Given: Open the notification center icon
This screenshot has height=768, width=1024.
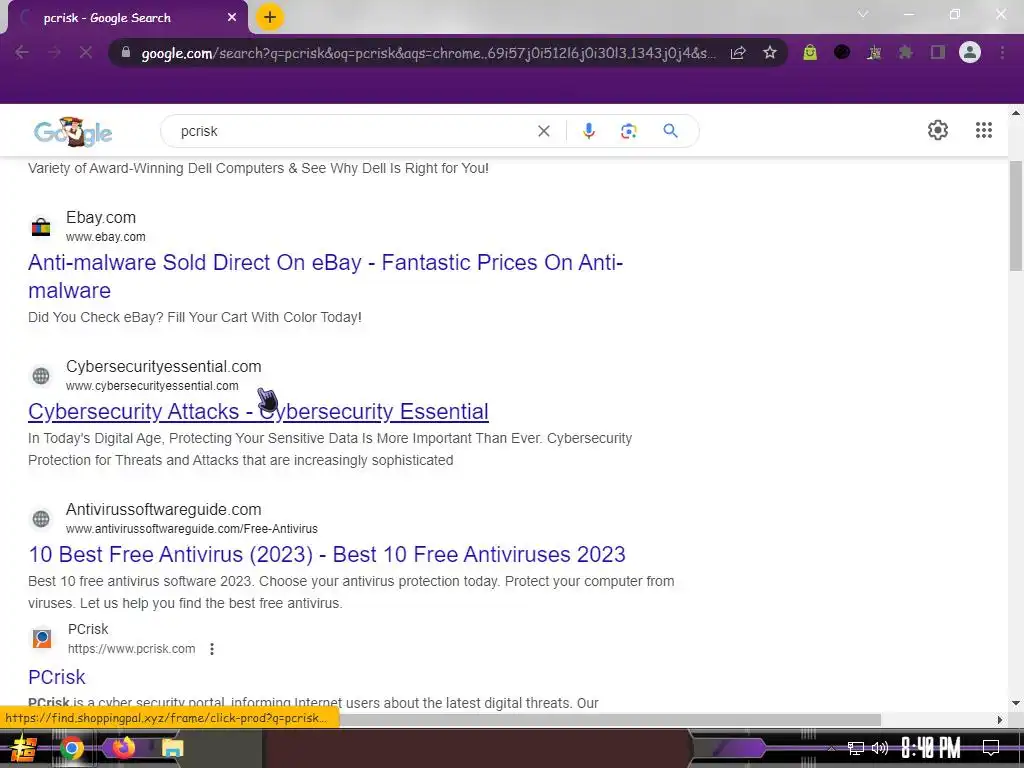Looking at the screenshot, I should pos(991,748).
